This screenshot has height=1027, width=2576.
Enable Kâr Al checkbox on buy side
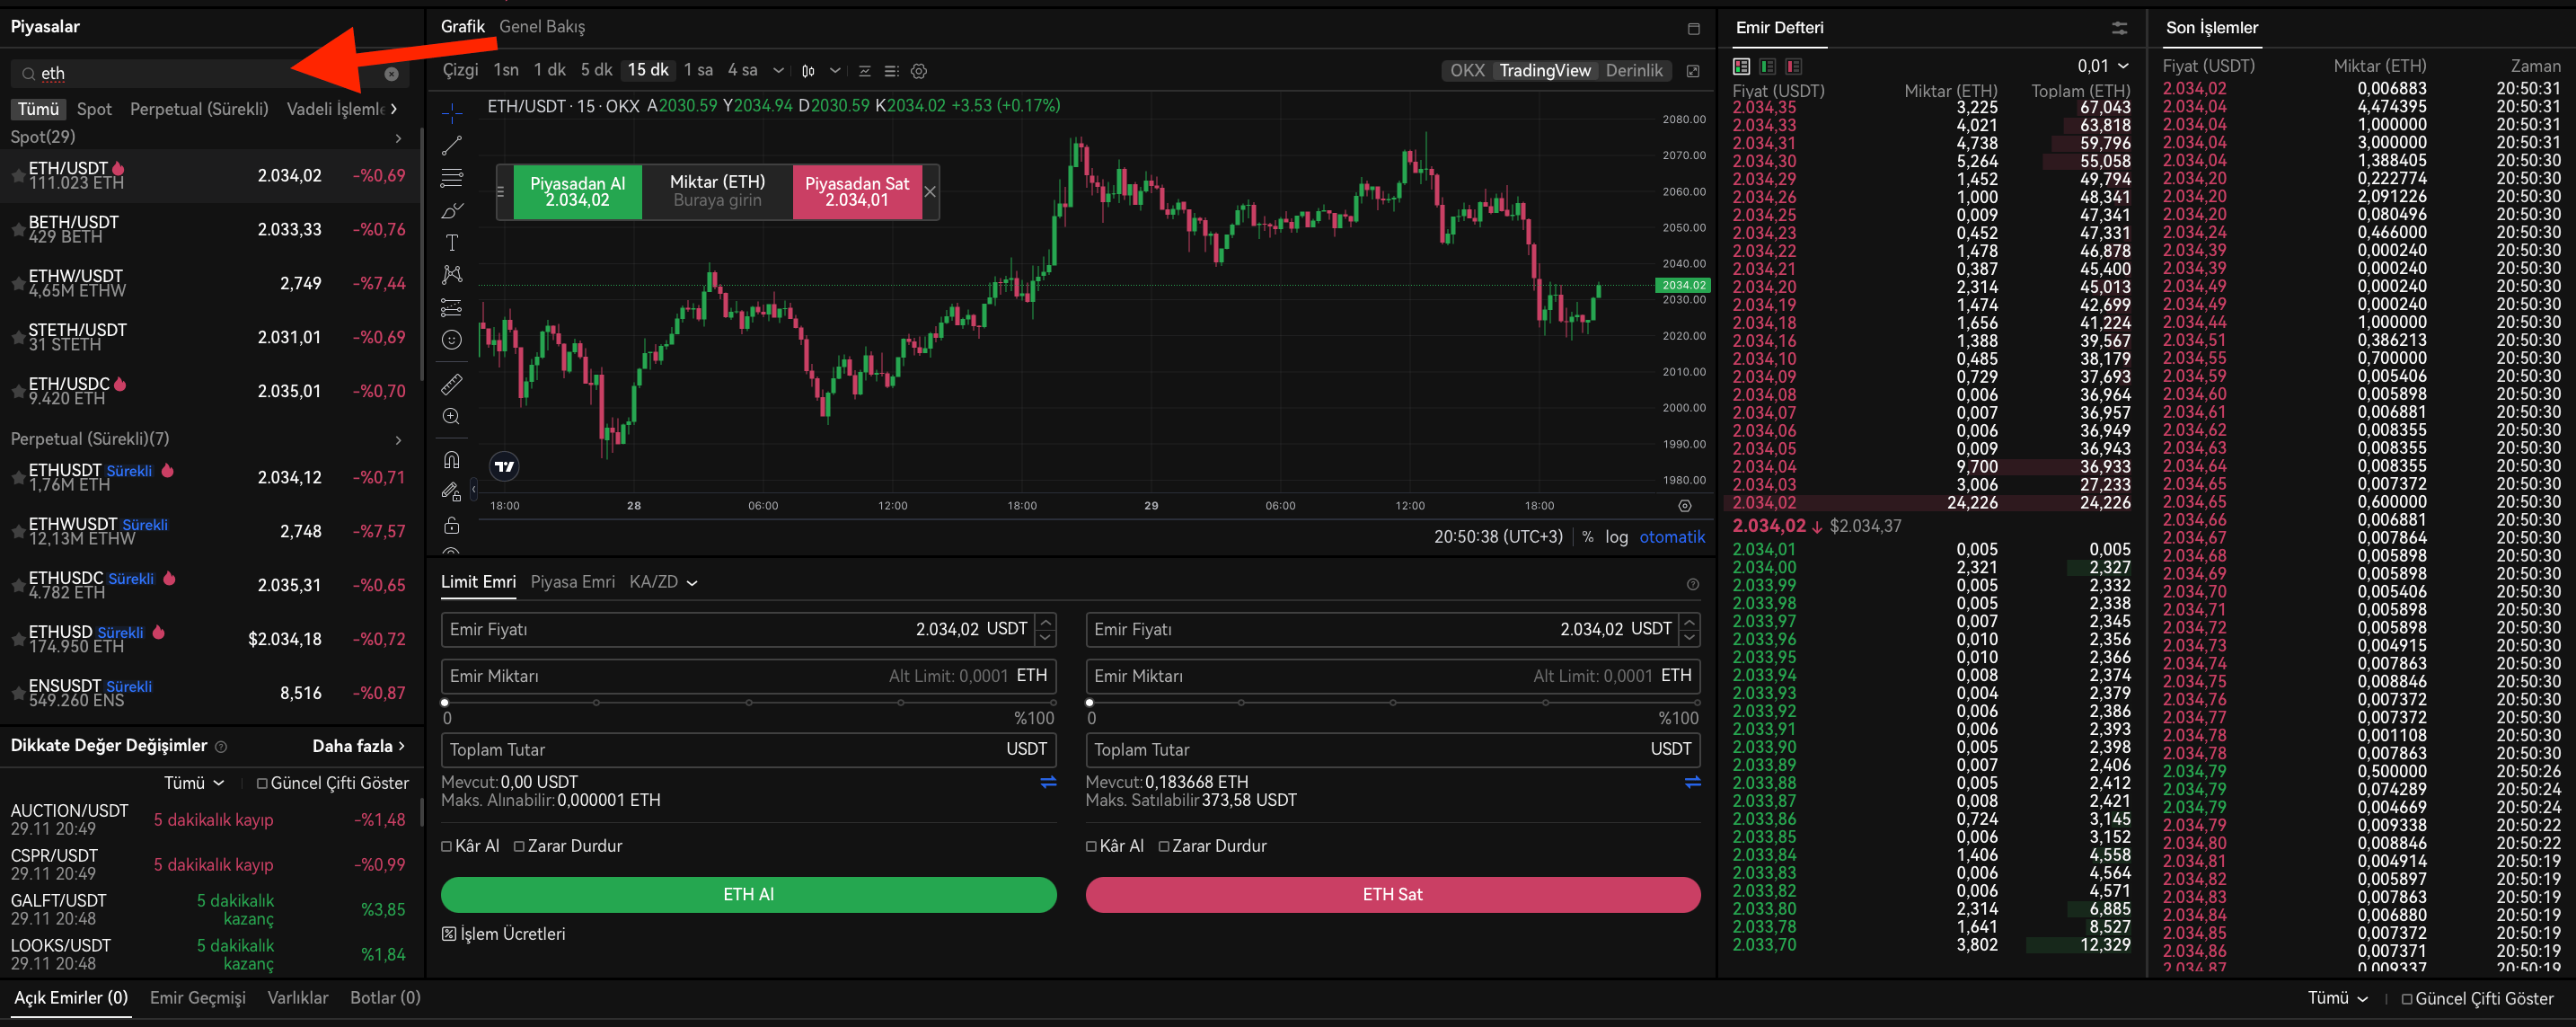[x=447, y=846]
